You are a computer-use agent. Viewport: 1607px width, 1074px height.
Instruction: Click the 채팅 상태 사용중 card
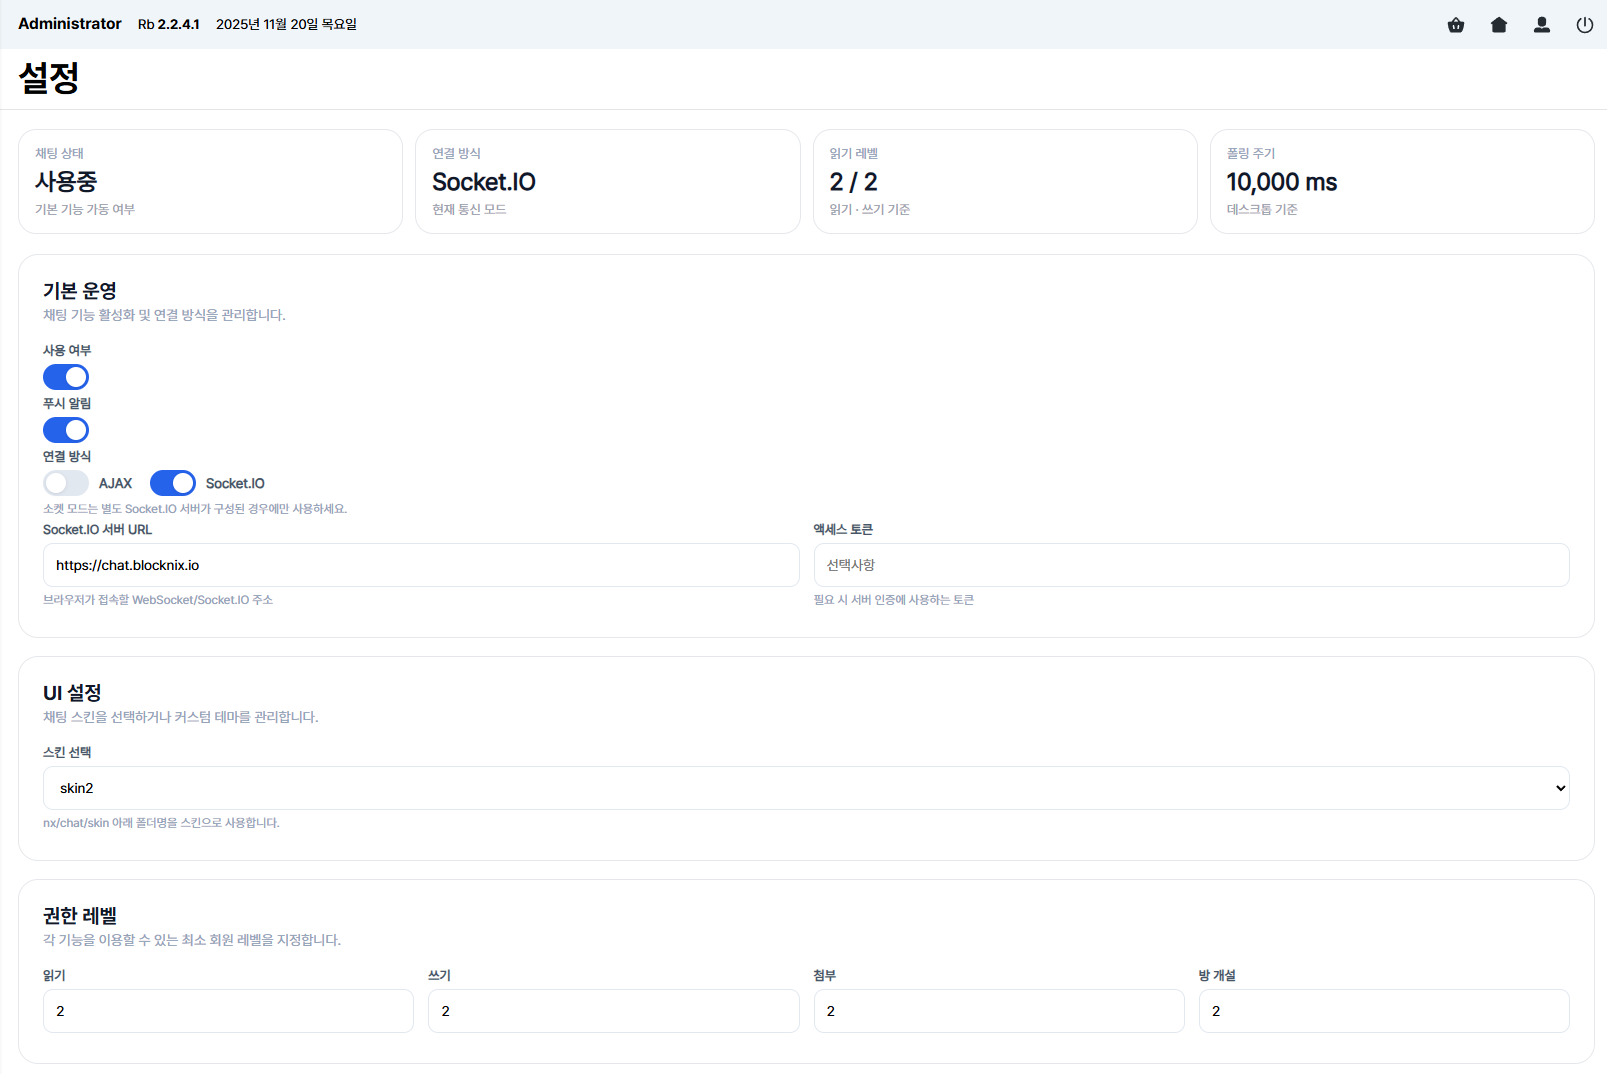pyautogui.click(x=210, y=181)
